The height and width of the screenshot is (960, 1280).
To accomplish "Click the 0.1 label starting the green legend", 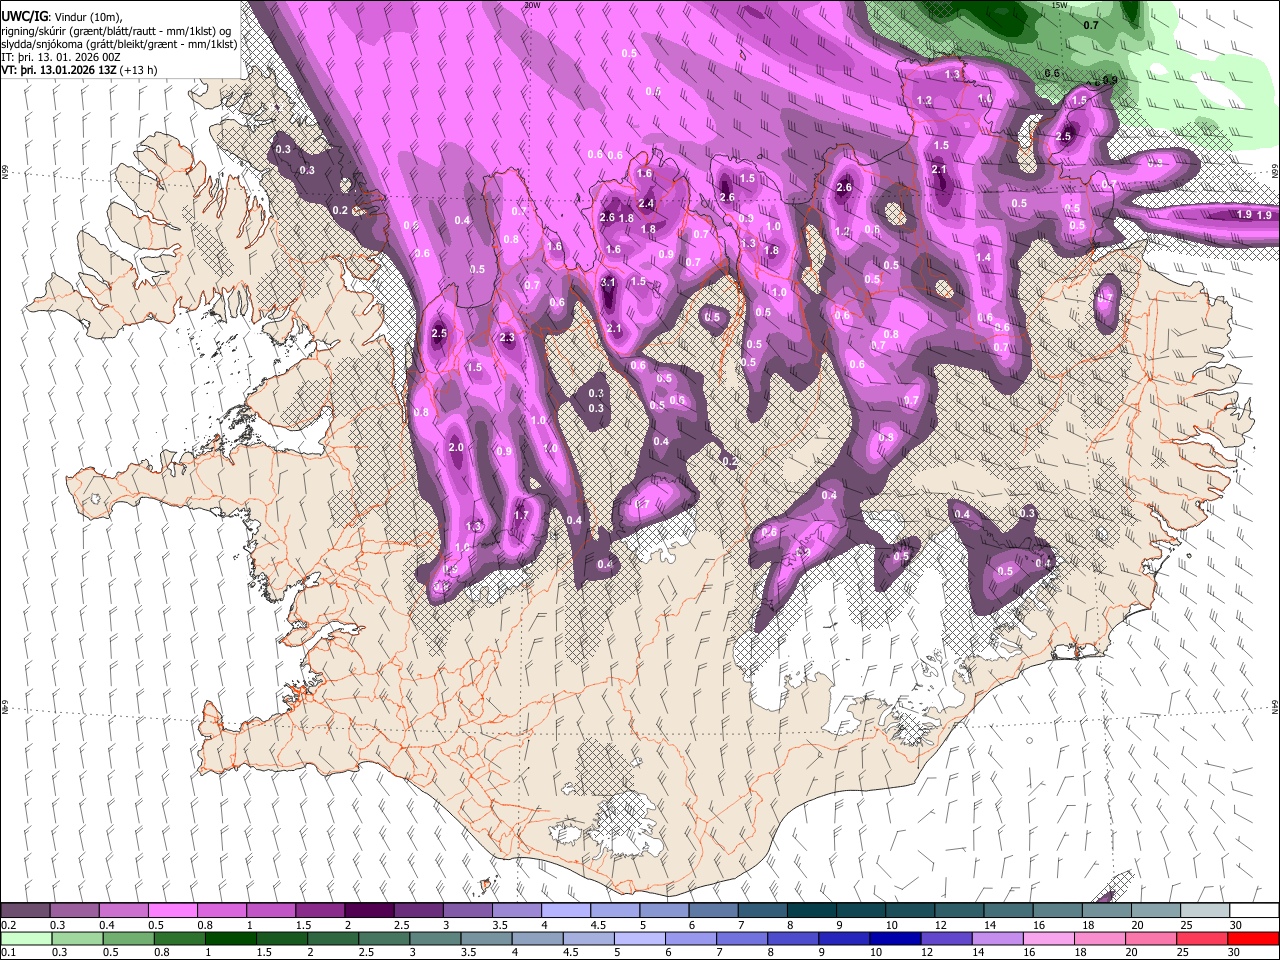I will click(x=8, y=953).
